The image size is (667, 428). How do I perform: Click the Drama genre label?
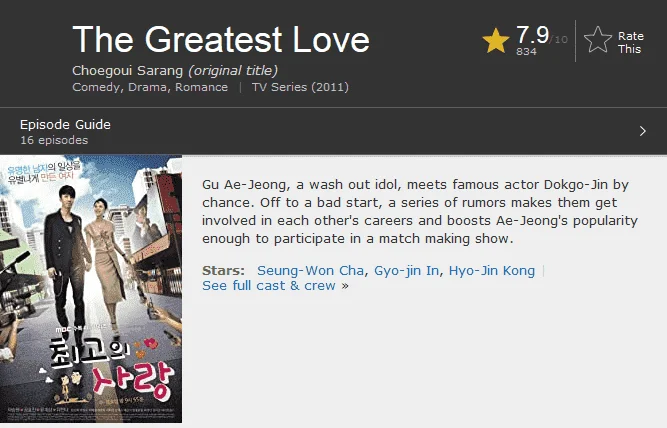point(148,87)
